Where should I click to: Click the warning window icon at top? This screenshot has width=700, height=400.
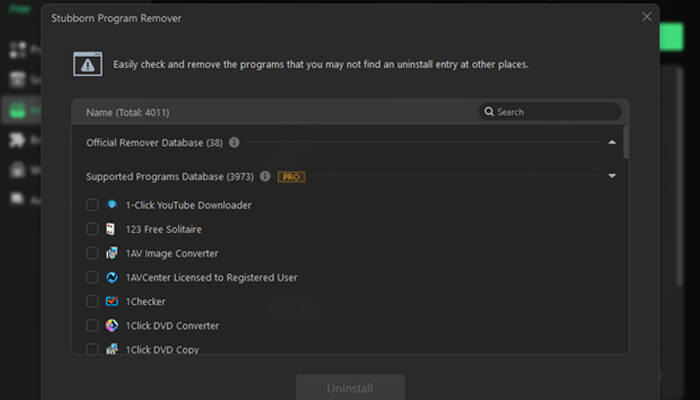[88, 64]
